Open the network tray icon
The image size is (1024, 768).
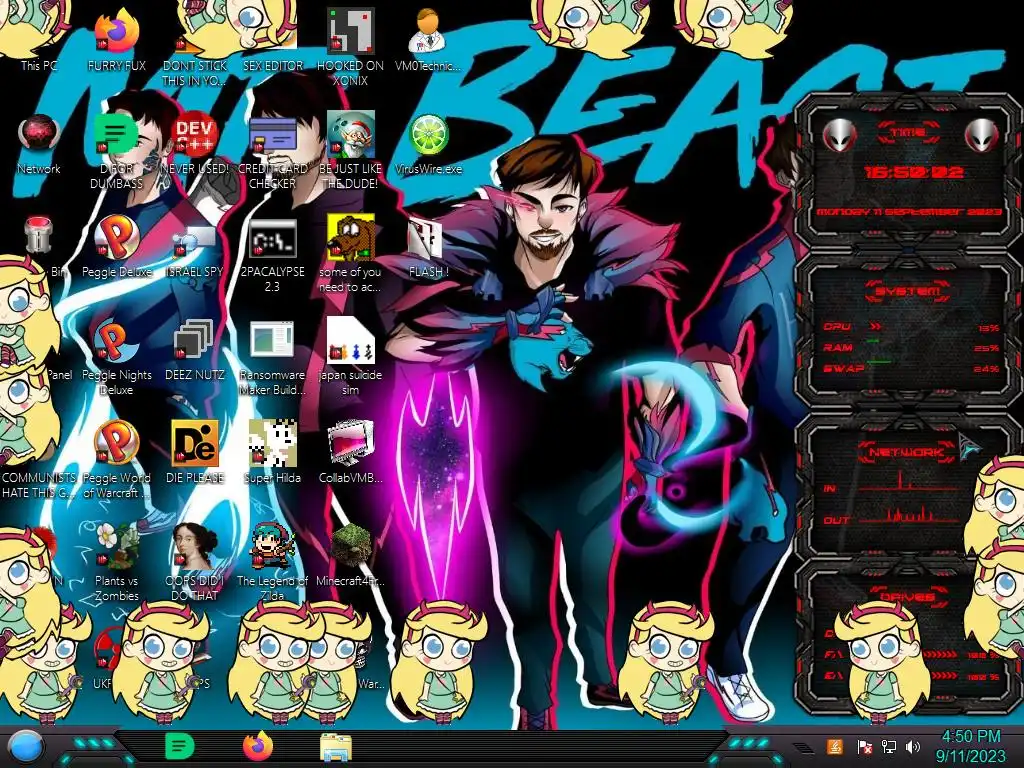click(x=888, y=746)
